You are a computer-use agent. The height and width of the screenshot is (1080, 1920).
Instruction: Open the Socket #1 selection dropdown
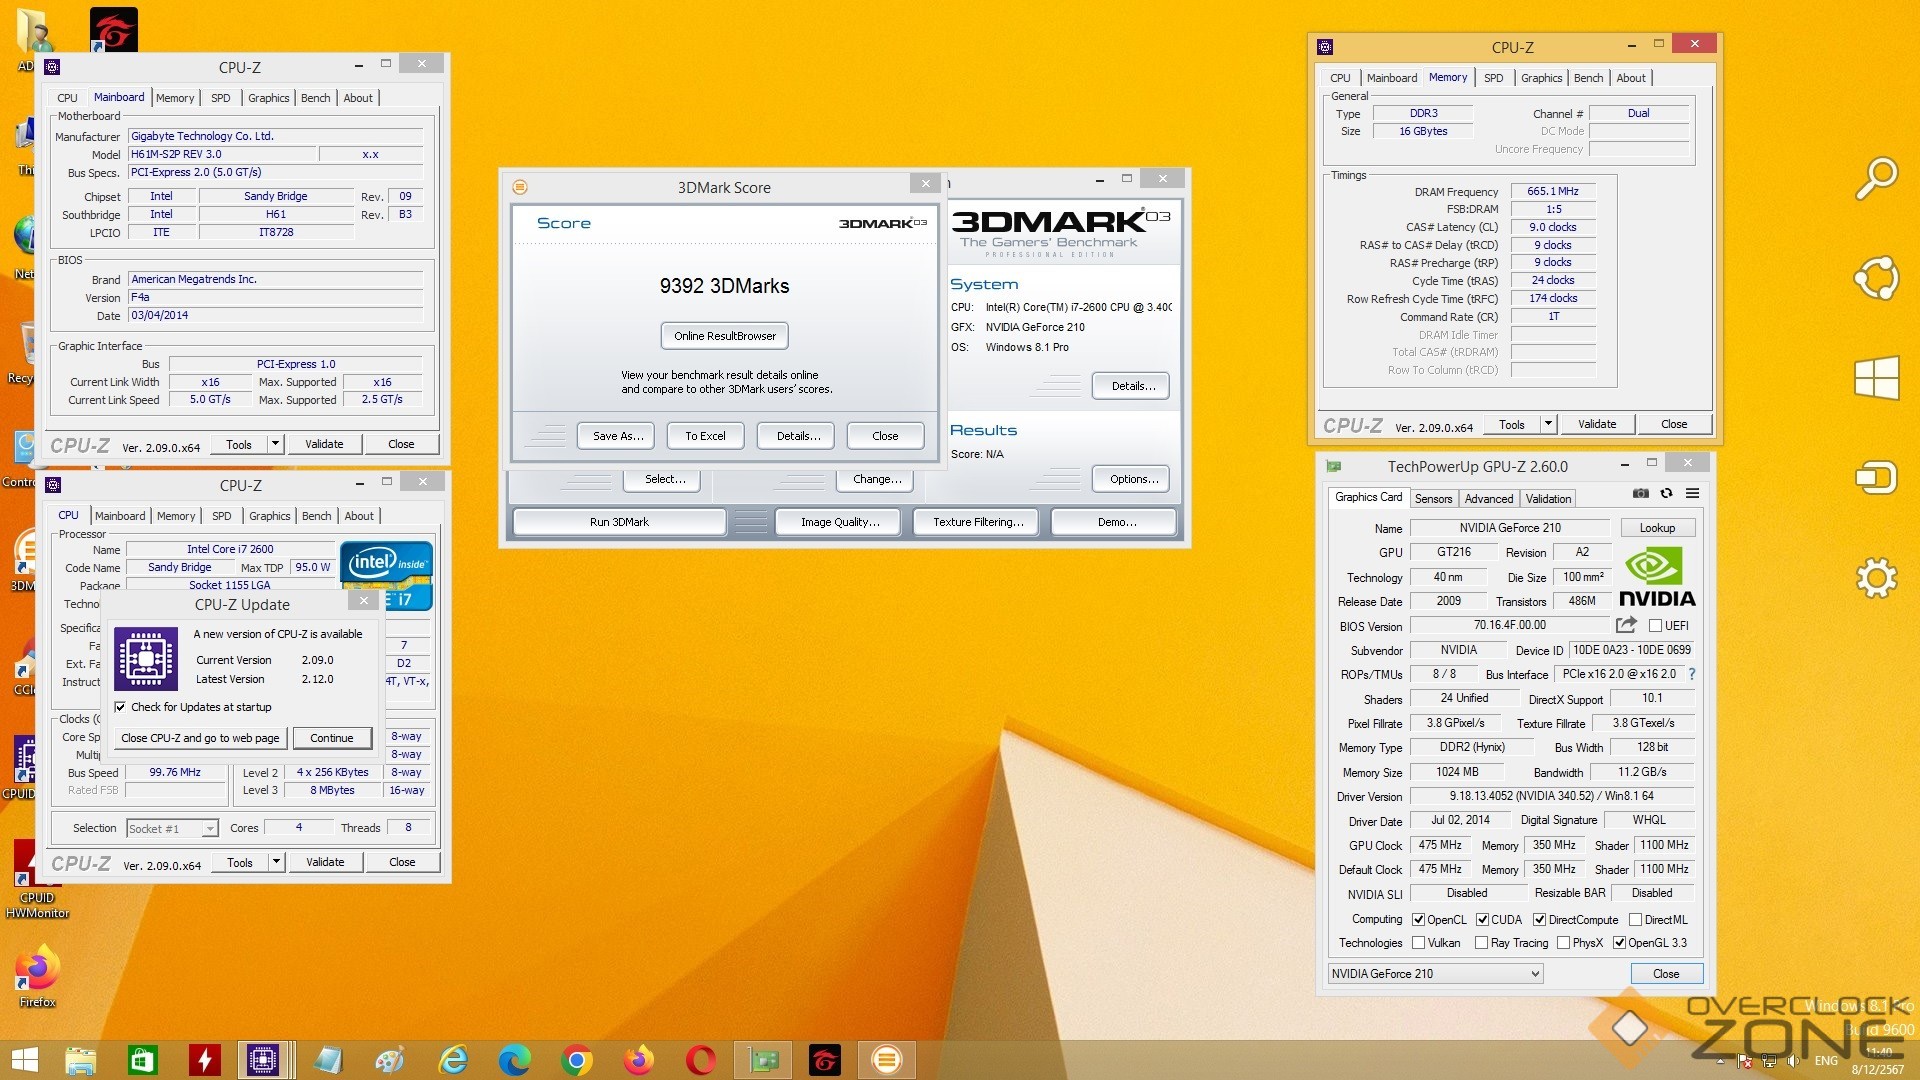coord(209,829)
